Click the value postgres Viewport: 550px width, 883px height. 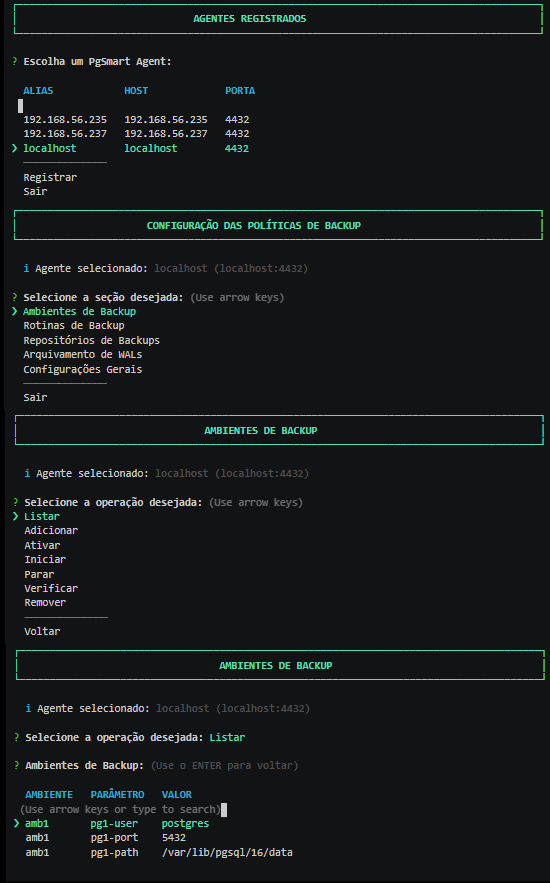click(185, 823)
